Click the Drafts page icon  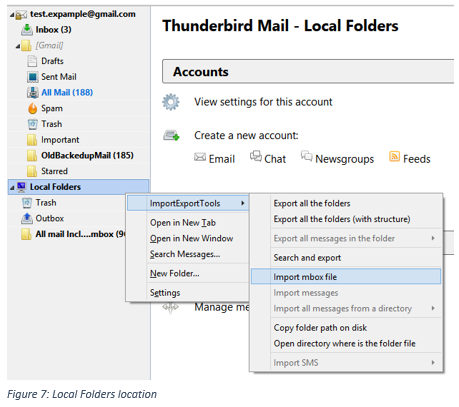click(x=32, y=61)
